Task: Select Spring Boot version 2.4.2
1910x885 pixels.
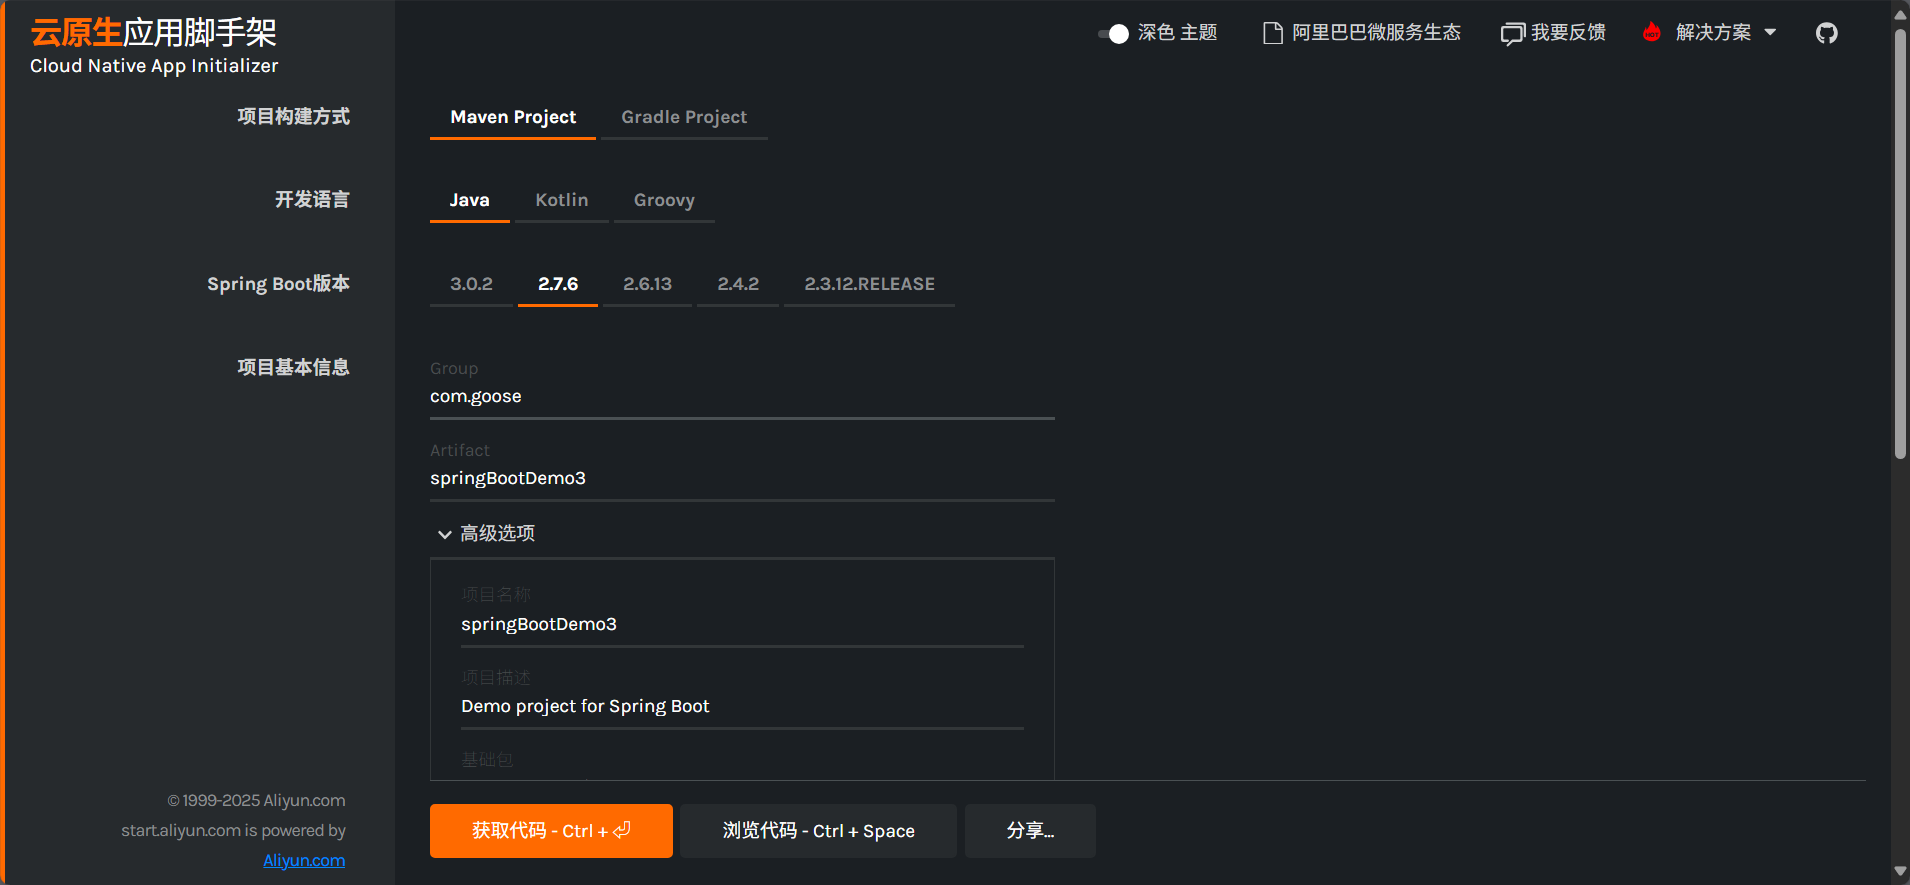Action: tap(738, 284)
